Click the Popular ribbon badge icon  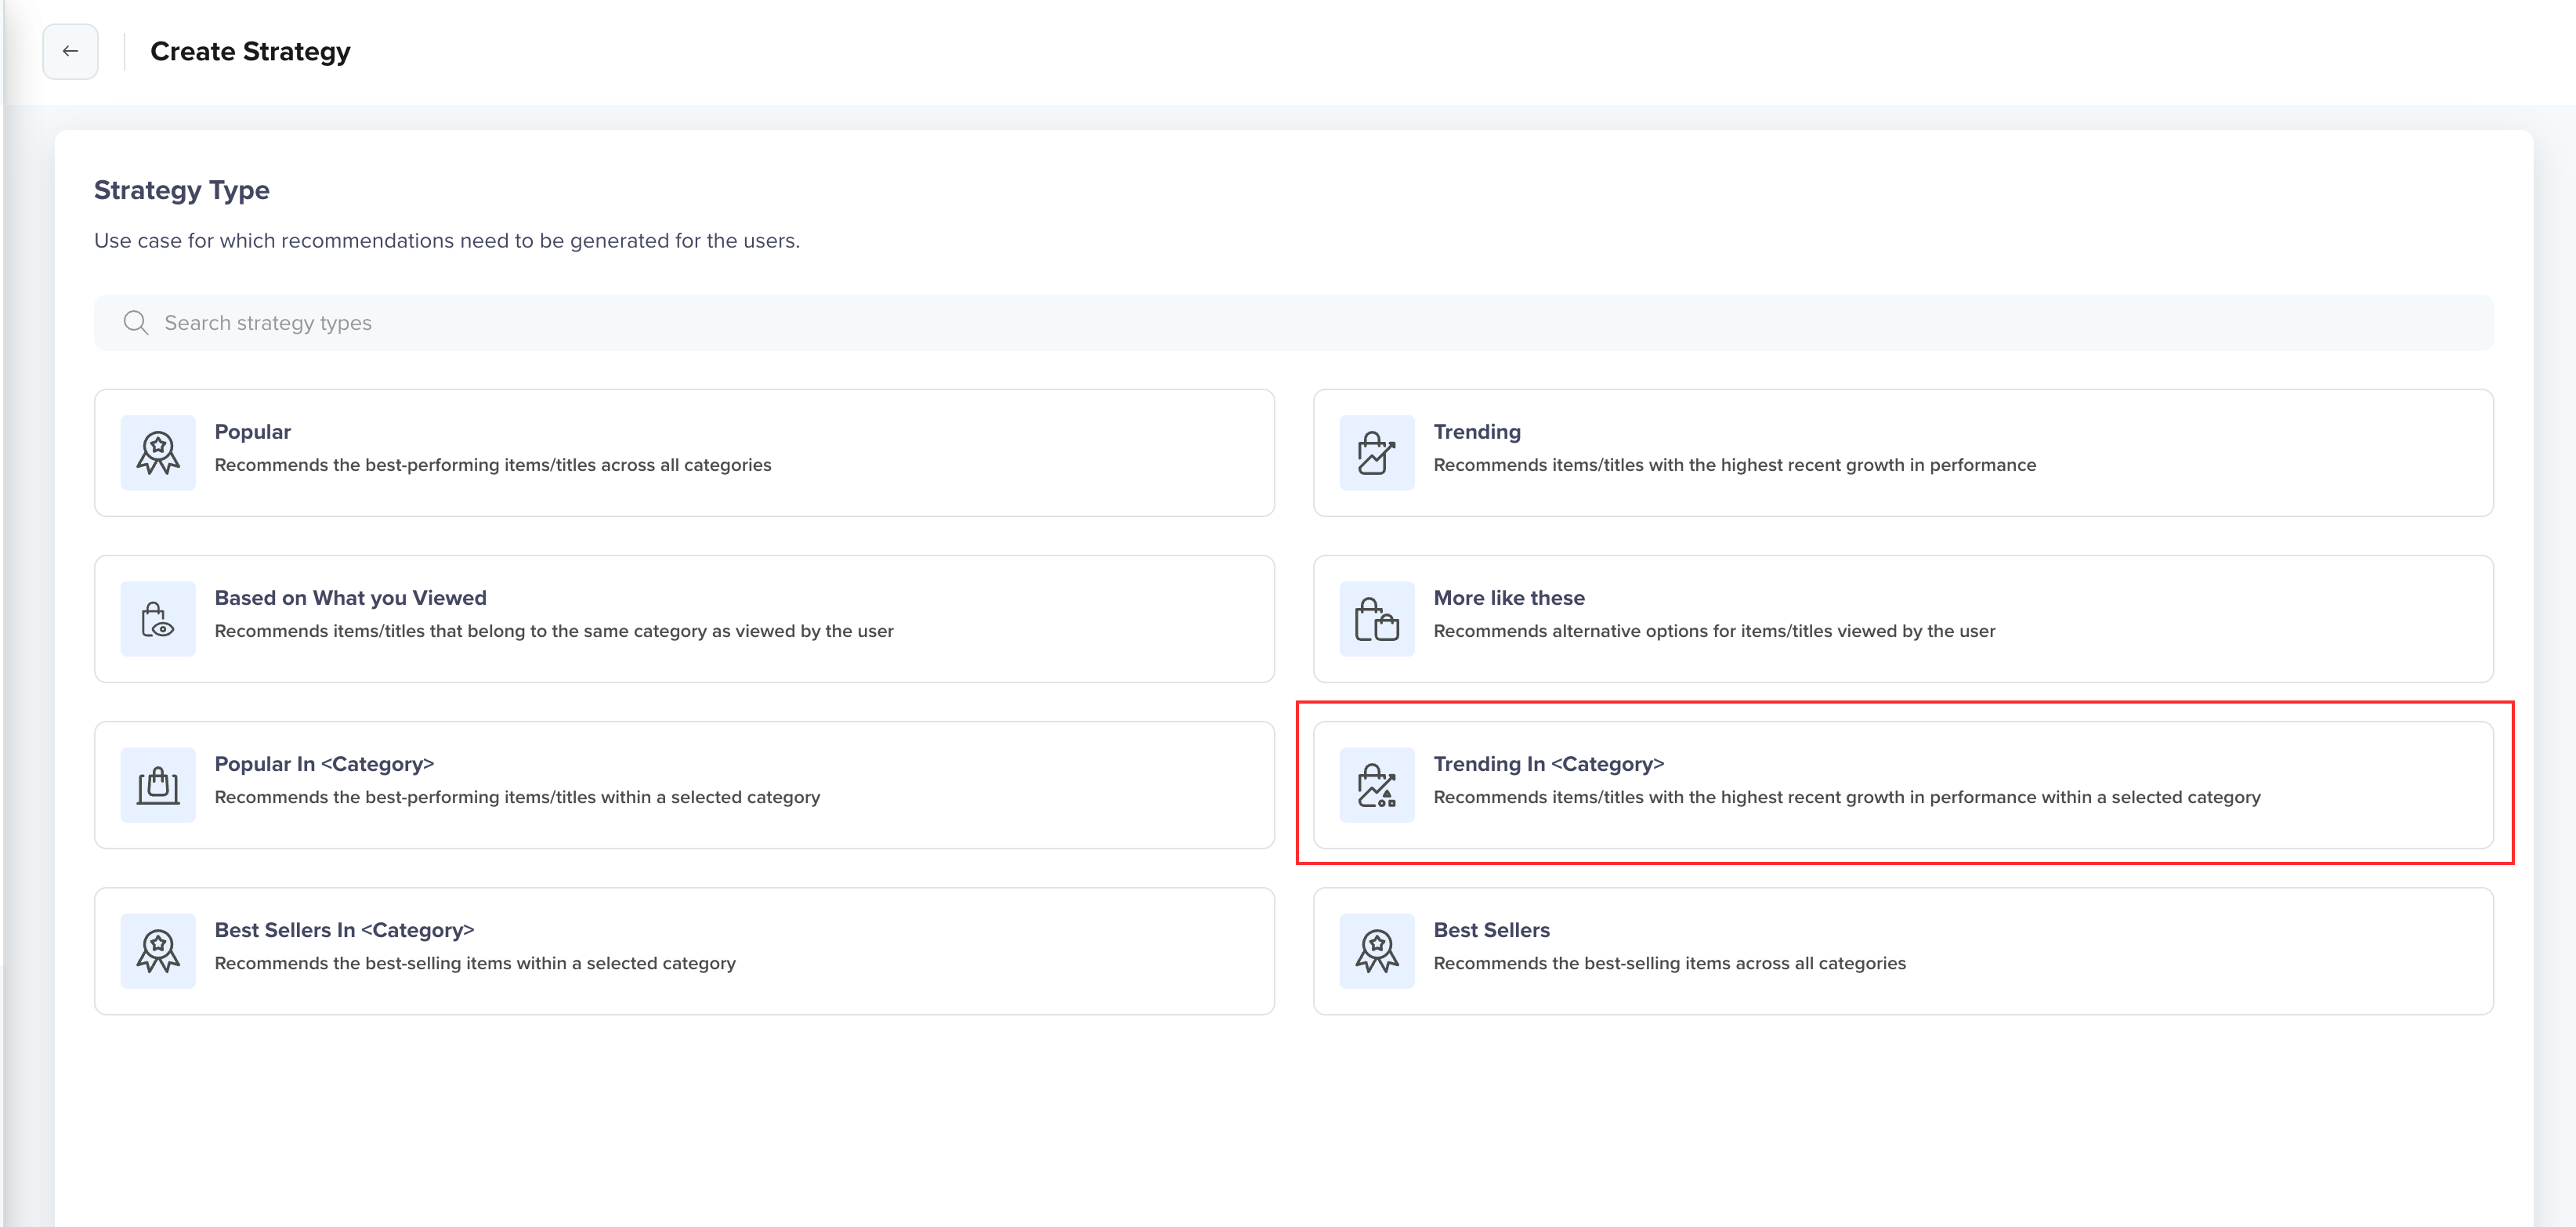pyautogui.click(x=158, y=453)
